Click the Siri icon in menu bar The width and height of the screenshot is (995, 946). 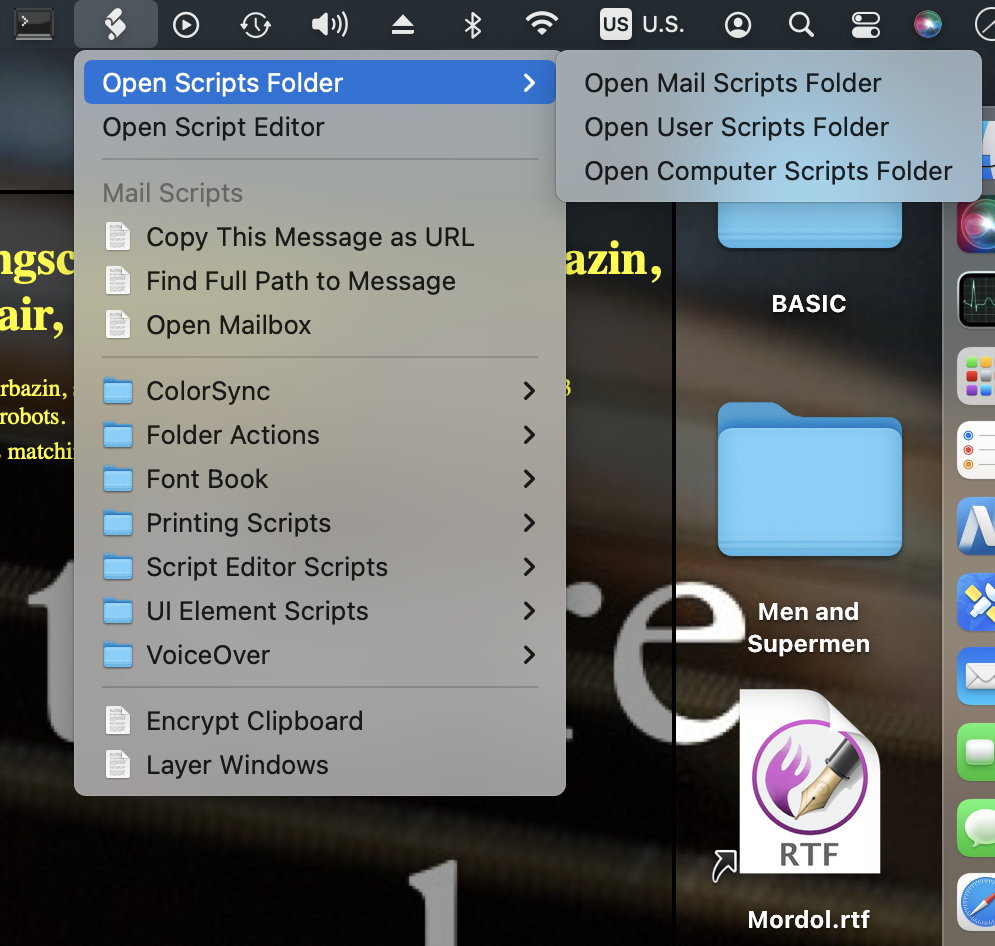click(x=928, y=24)
